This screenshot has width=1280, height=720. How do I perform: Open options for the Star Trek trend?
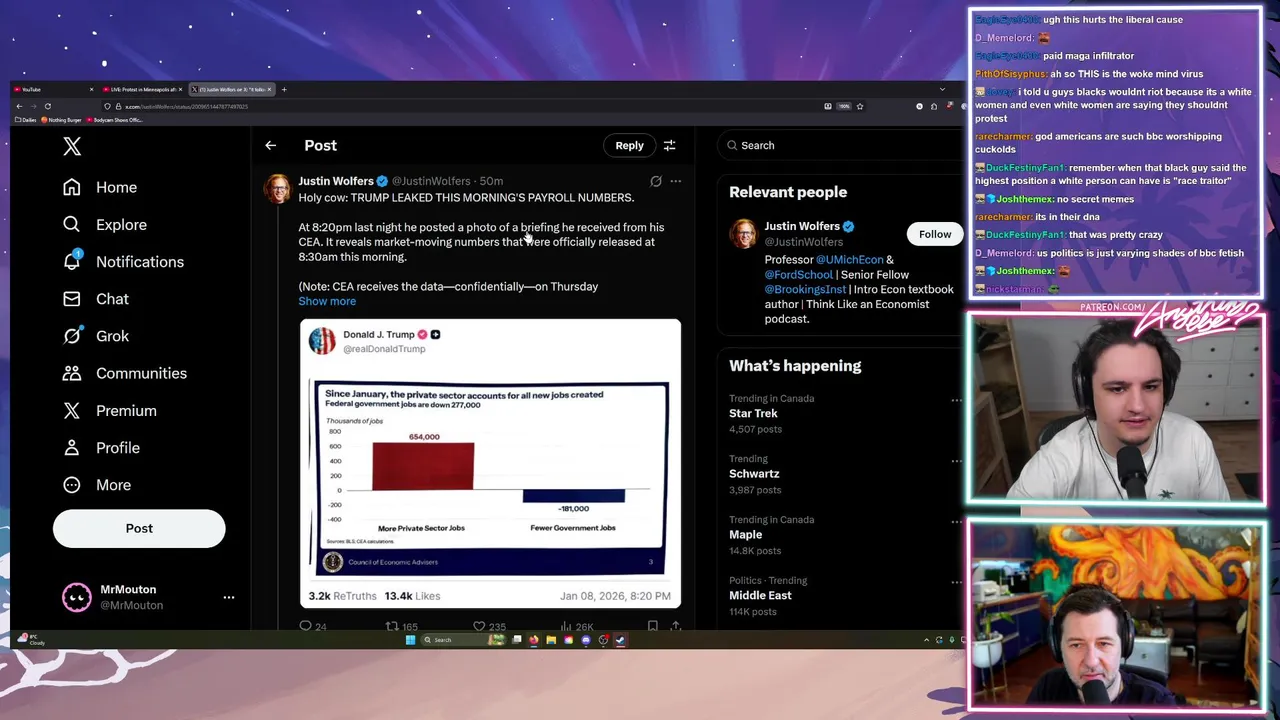click(x=956, y=400)
